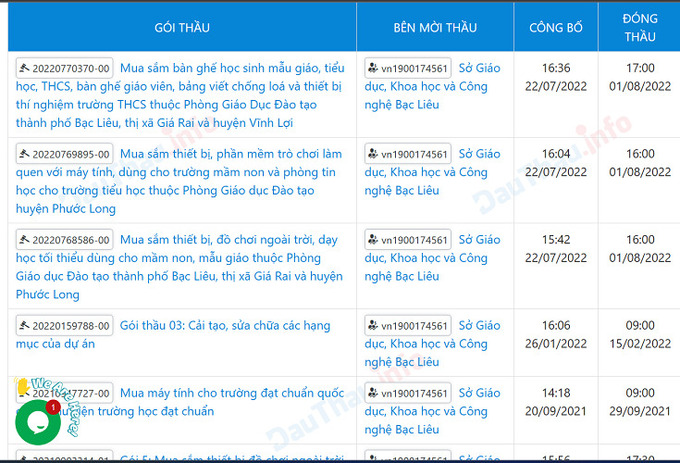
Task: Click the 'ĐÓNG THẦU' column header
Action: click(639, 27)
